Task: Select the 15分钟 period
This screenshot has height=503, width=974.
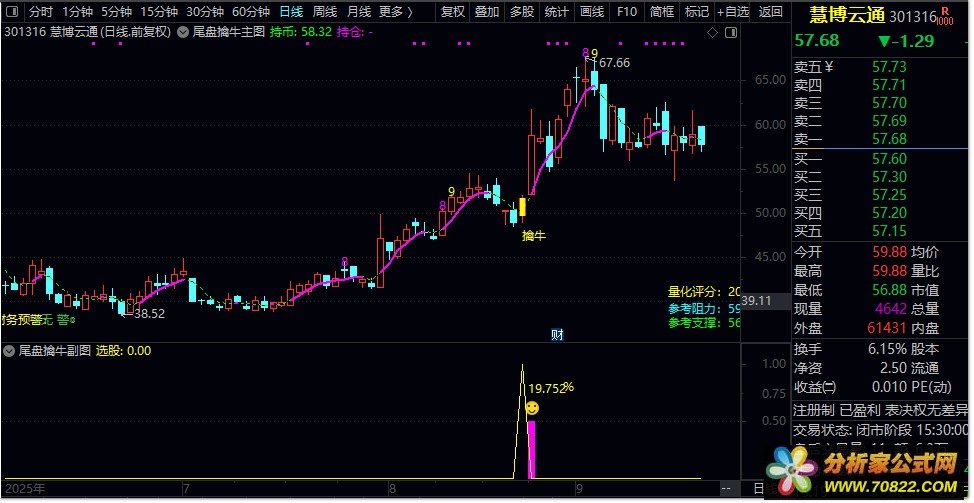Action: coord(159,12)
